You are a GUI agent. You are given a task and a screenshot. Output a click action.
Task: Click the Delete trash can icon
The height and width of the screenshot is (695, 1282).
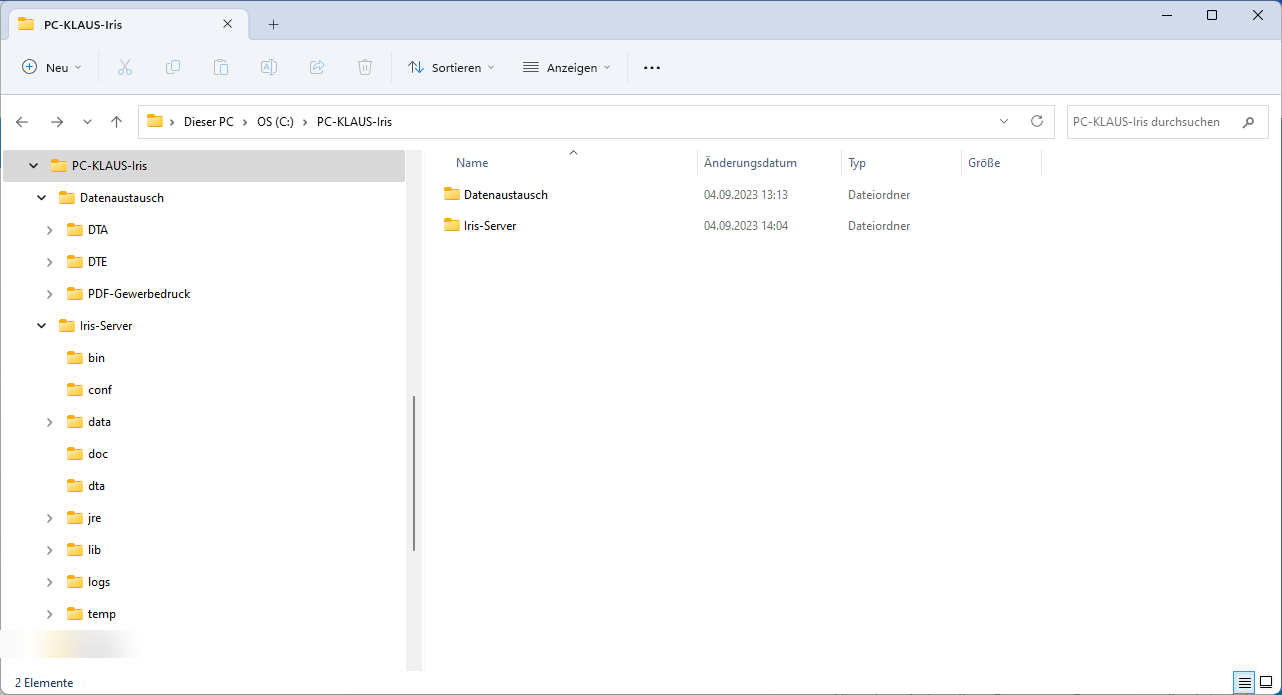[365, 67]
